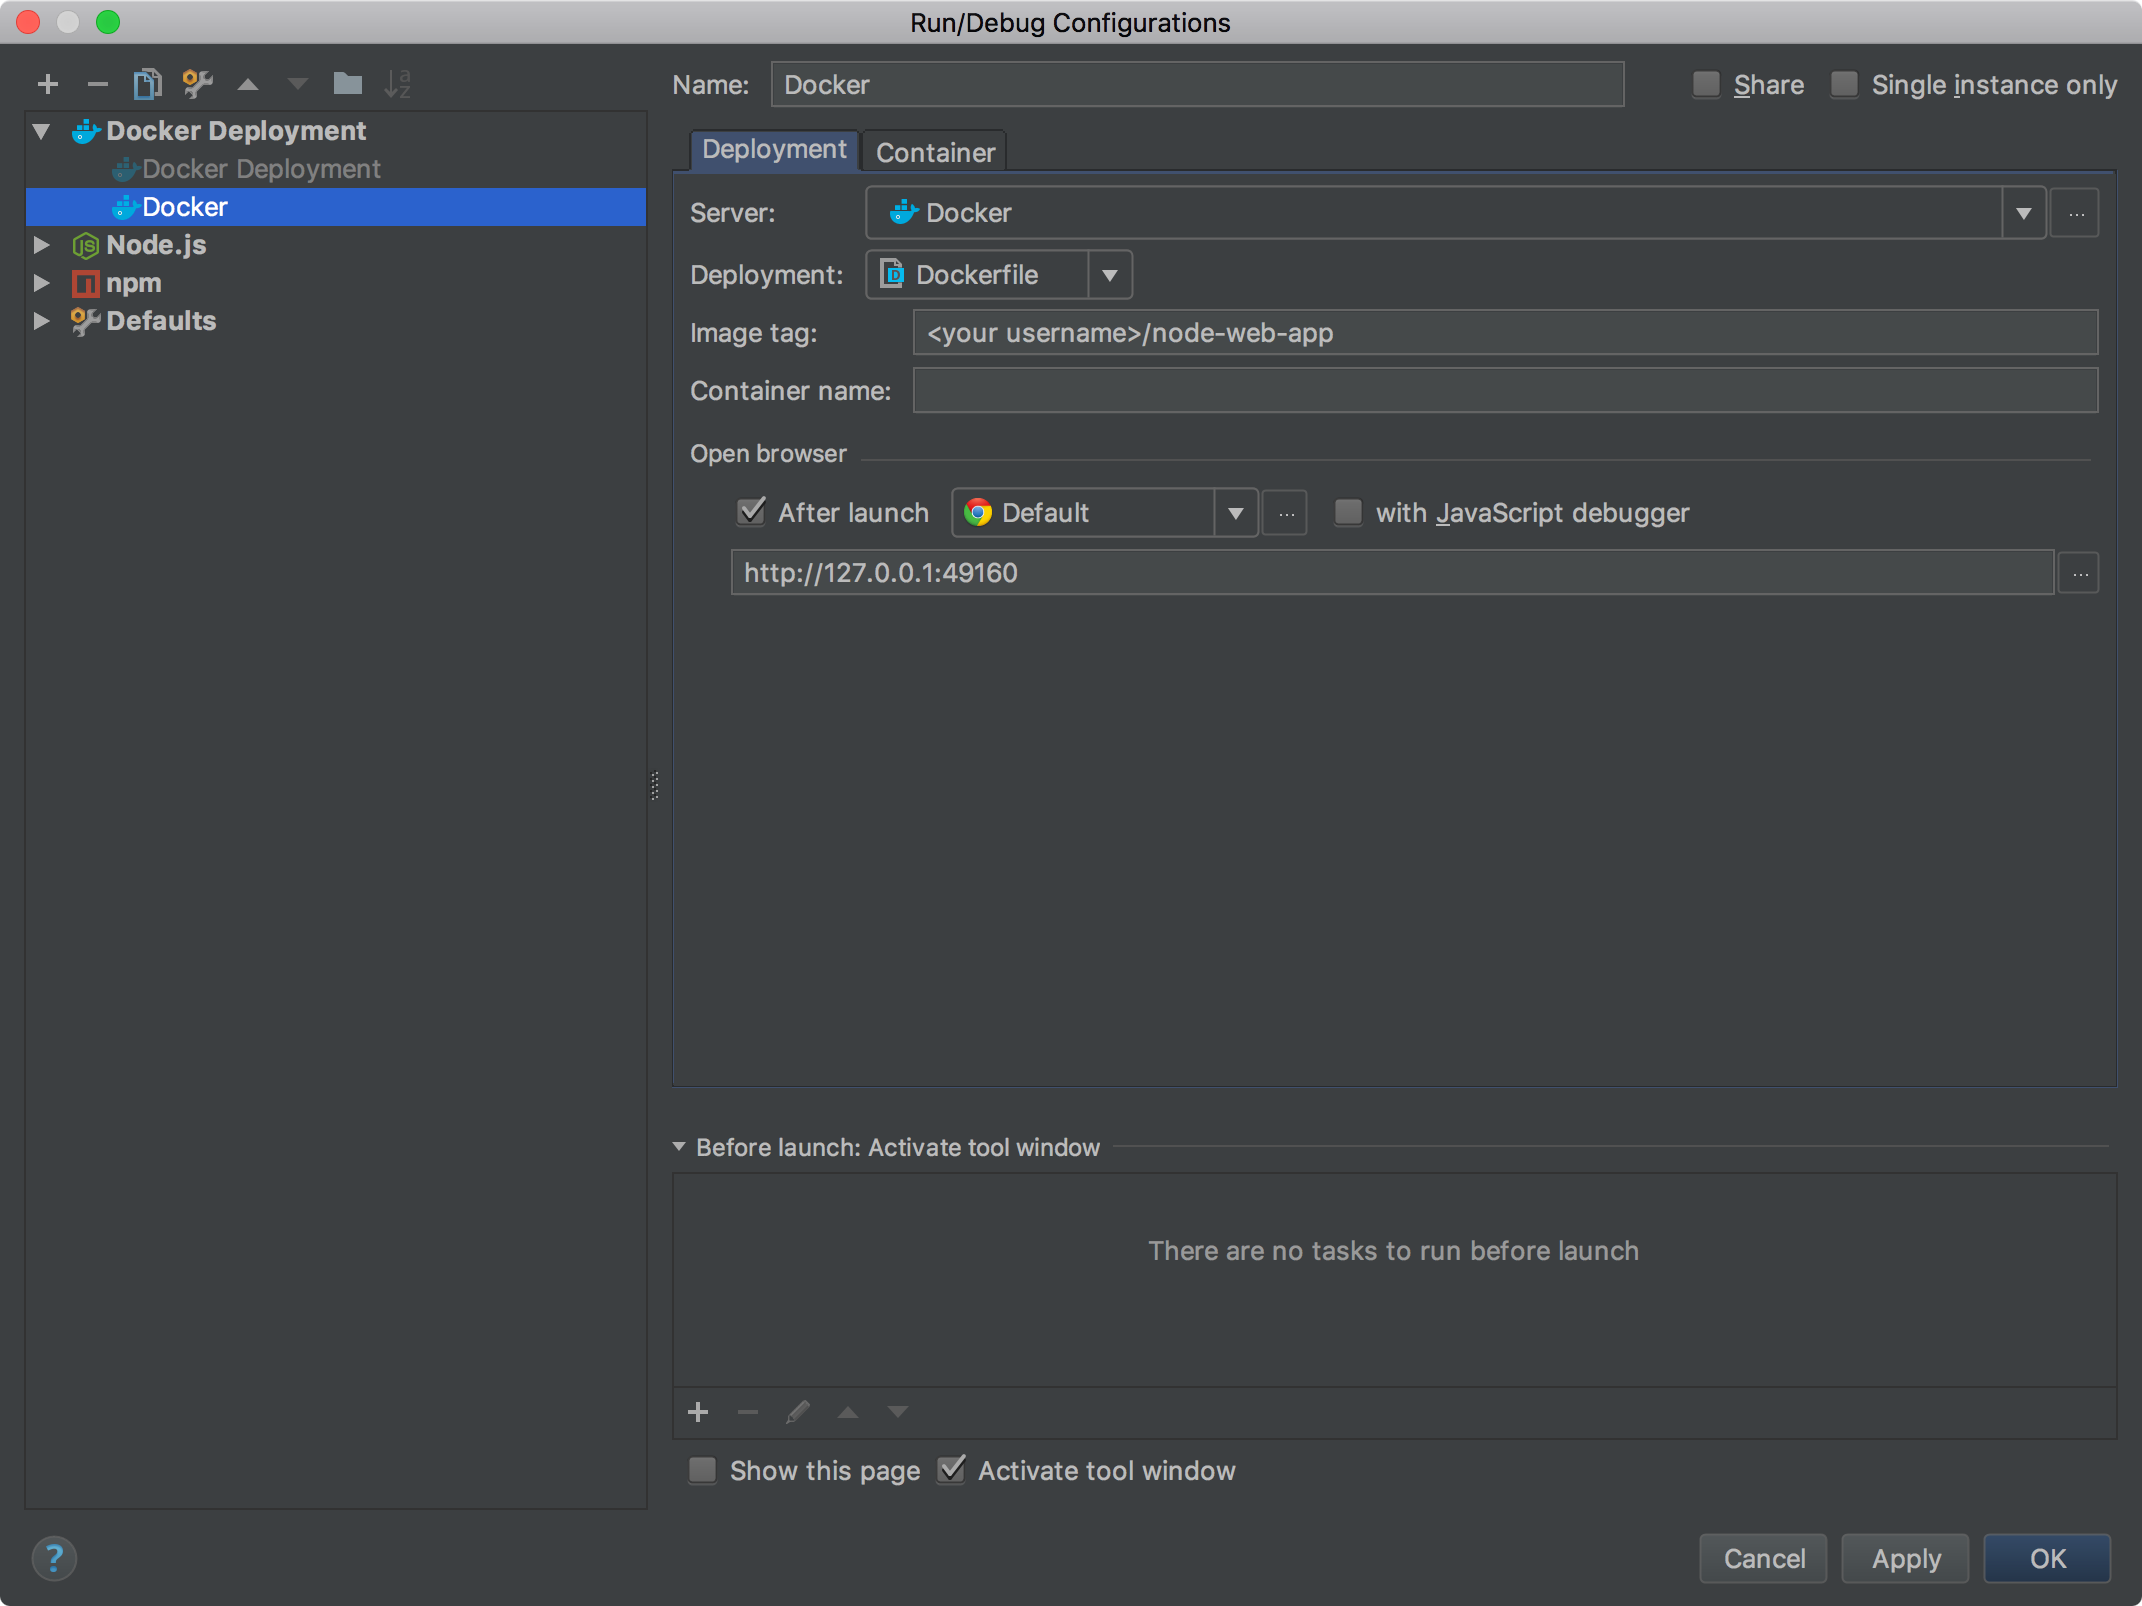Image resolution: width=2142 pixels, height=1606 pixels.
Task: Uncheck After launch browser option
Action: point(751,512)
